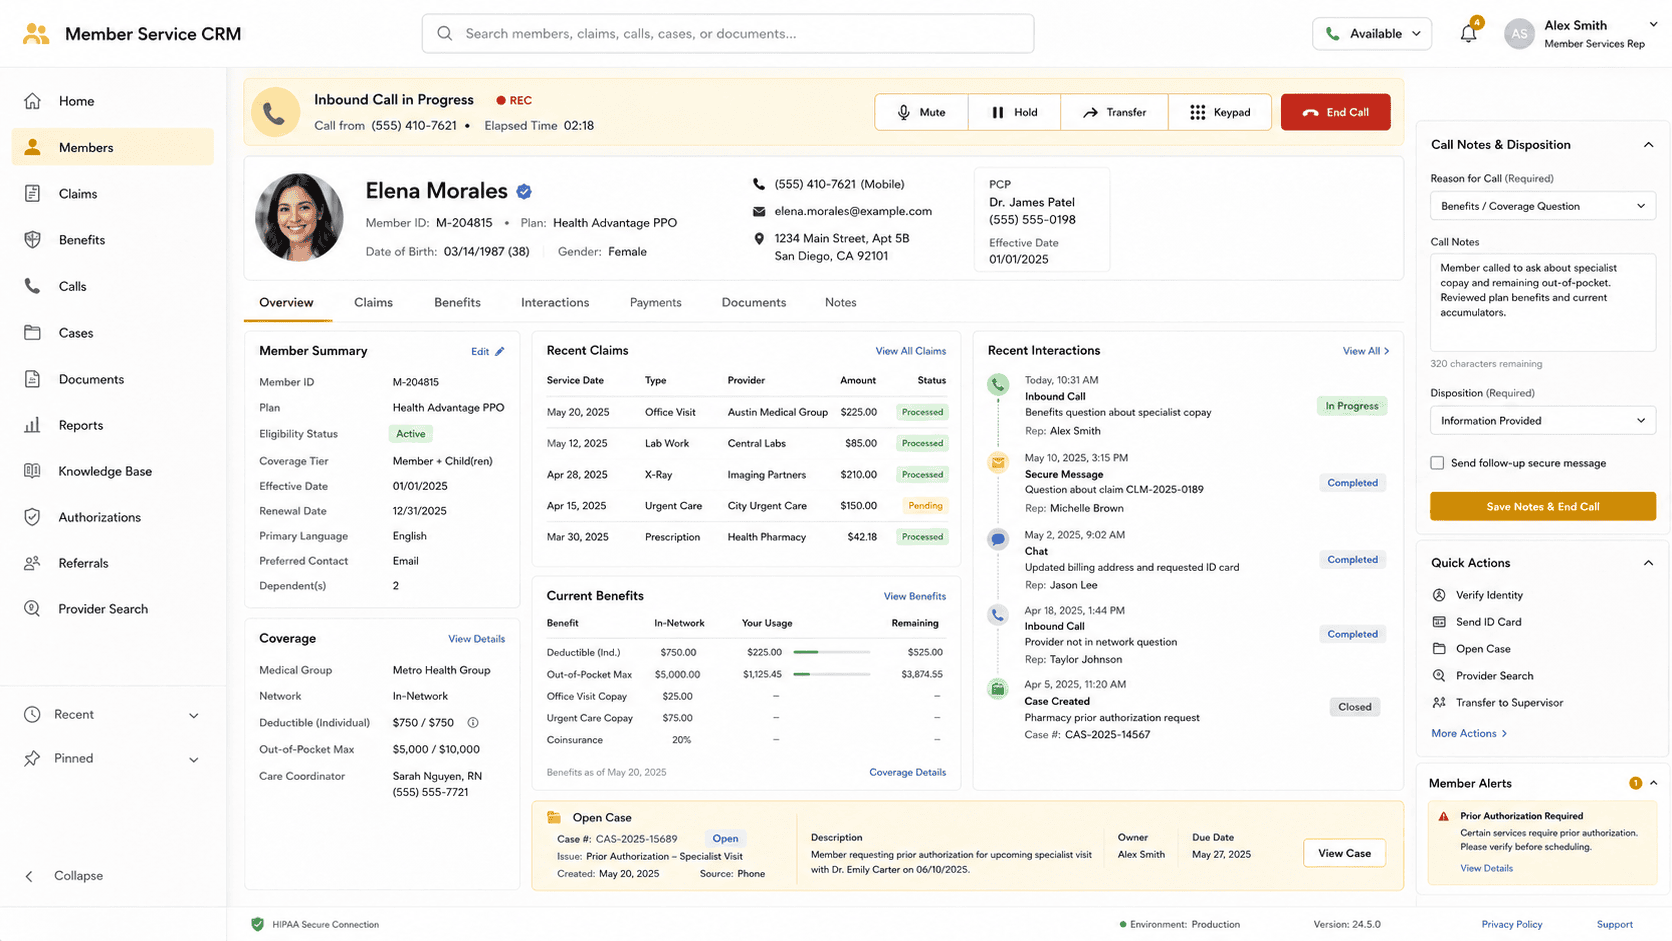Image resolution: width=1672 pixels, height=941 pixels.
Task: Open the notifications bell
Action: pos(1468,34)
